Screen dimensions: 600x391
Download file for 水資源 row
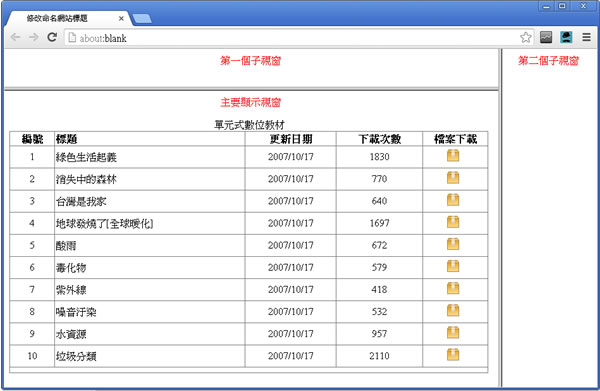(x=453, y=333)
